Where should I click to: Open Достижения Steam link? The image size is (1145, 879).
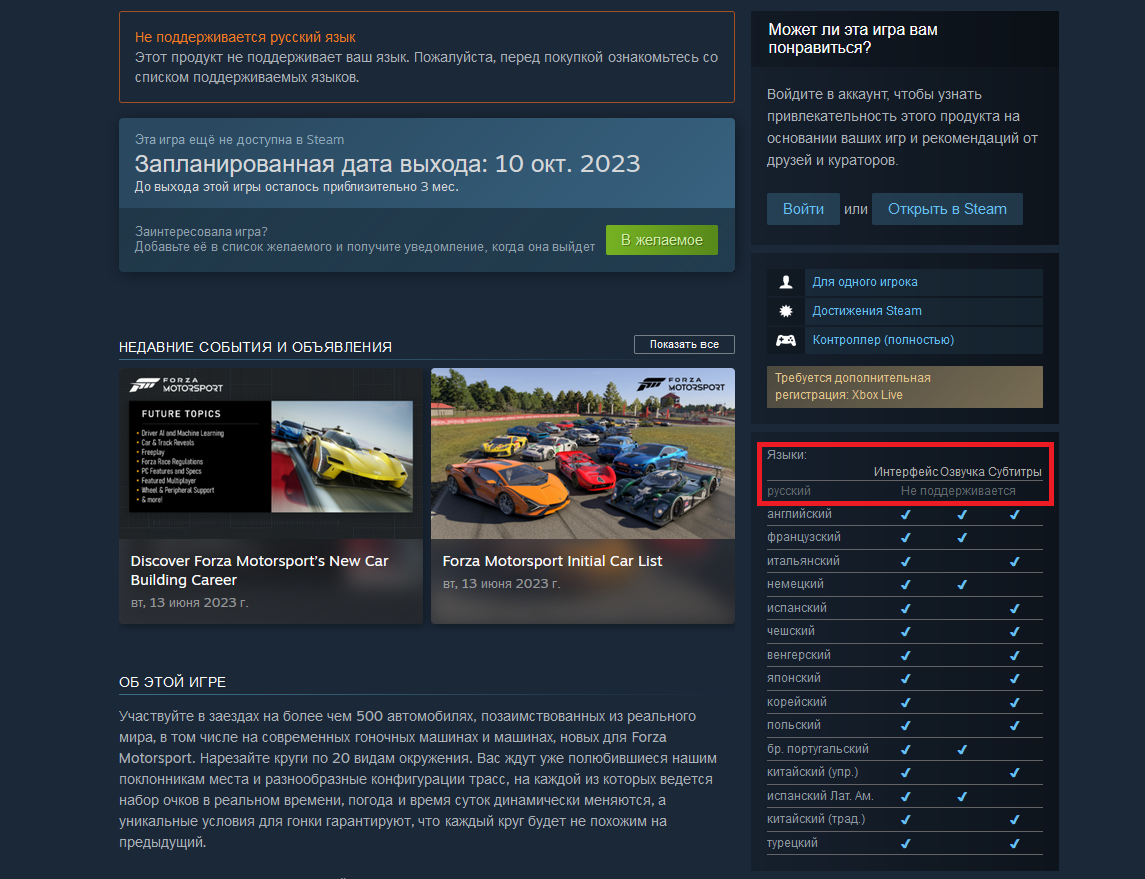coord(867,311)
